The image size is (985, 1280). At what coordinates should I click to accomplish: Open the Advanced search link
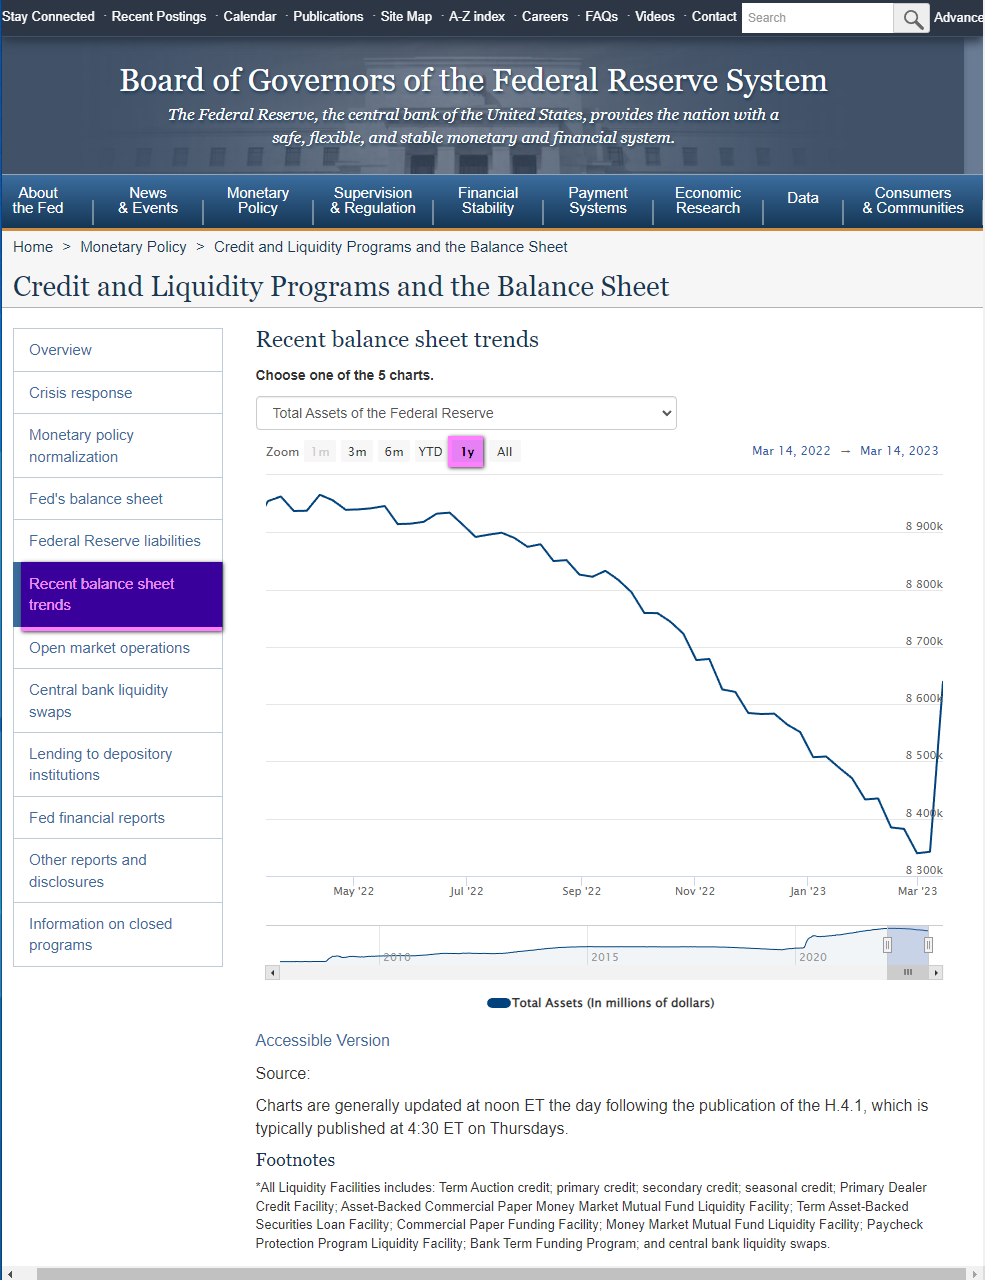959,17
